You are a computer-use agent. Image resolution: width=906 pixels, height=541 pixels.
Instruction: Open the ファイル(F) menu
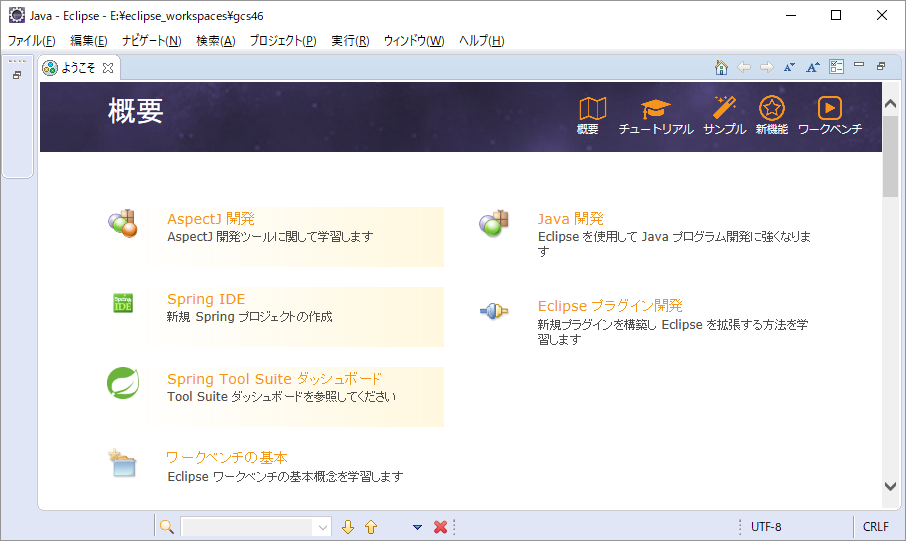click(x=32, y=40)
